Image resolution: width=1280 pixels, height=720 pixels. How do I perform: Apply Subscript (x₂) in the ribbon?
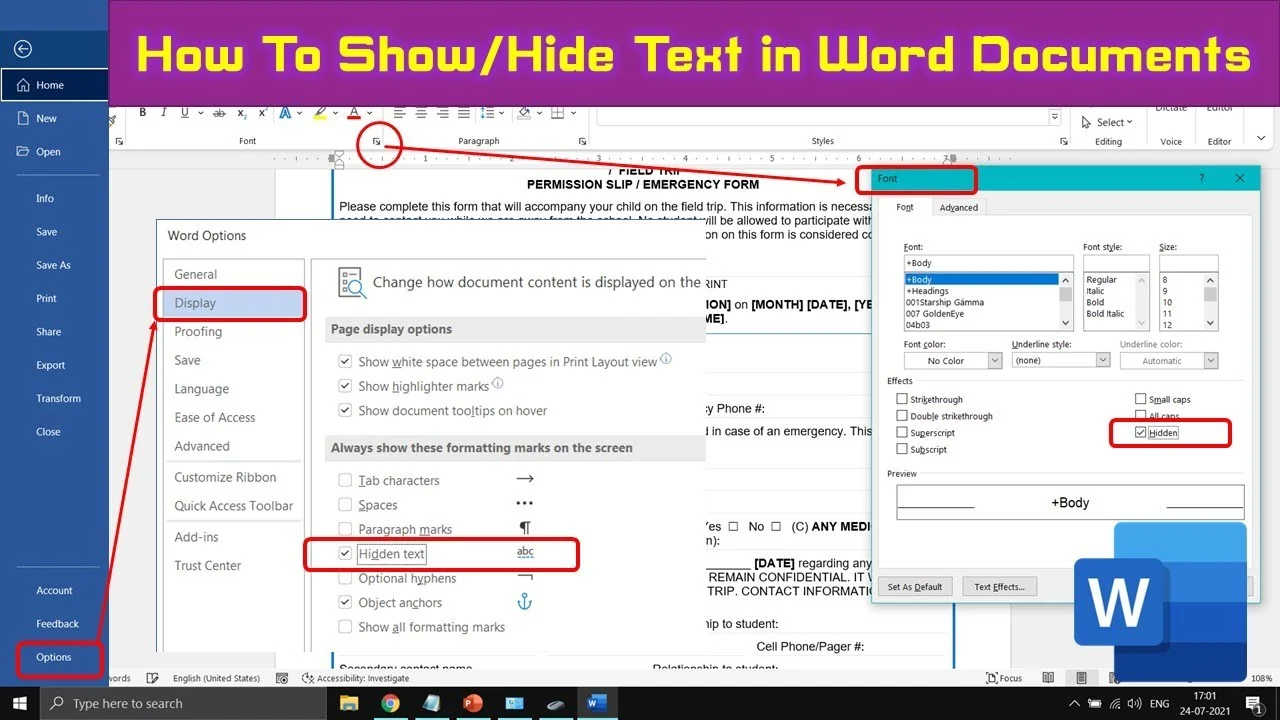pos(242,113)
